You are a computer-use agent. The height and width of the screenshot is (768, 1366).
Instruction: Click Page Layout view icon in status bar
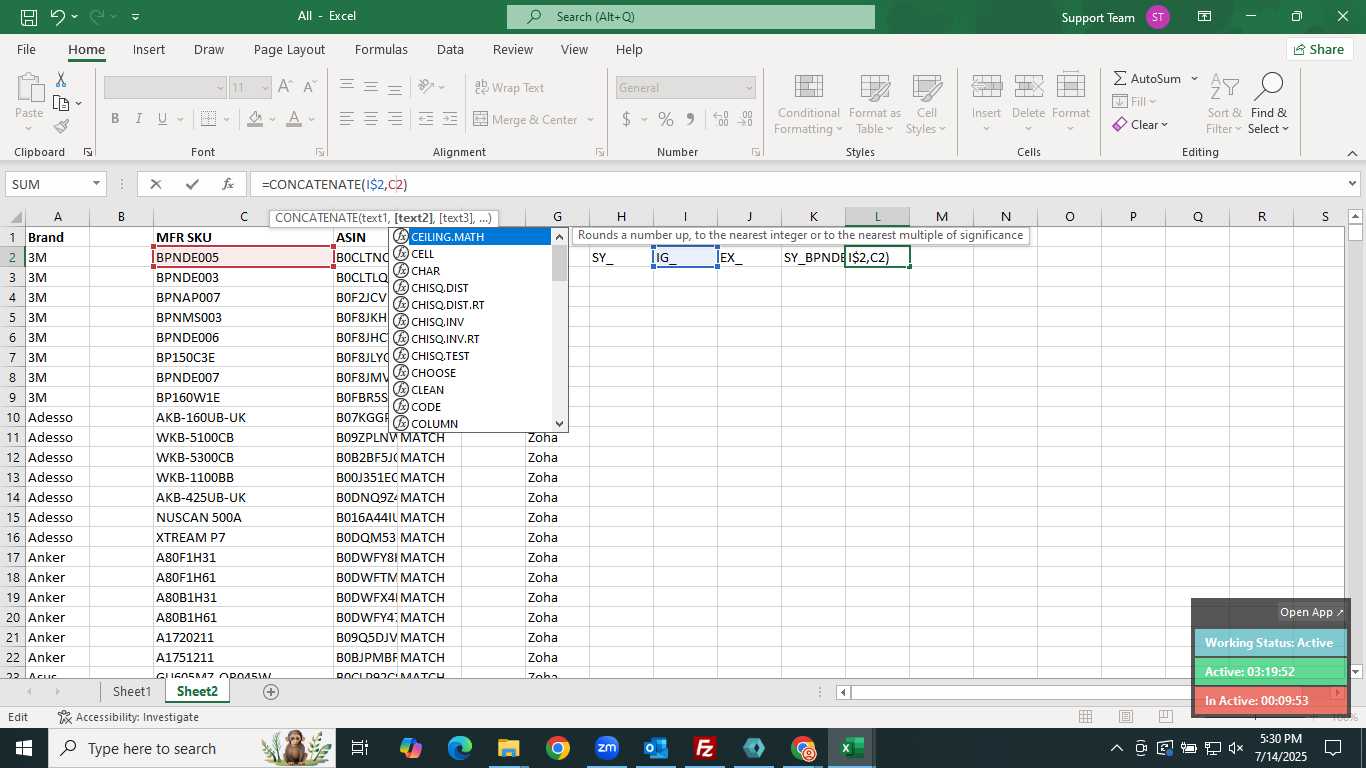point(1125,716)
